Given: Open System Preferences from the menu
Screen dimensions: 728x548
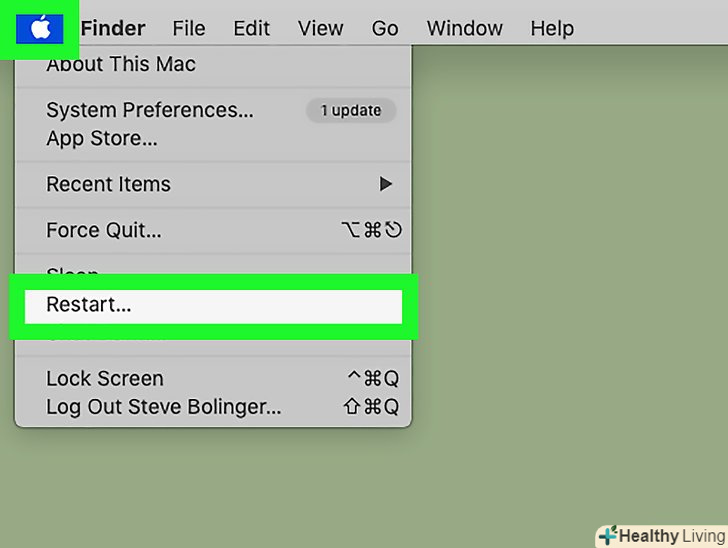Looking at the screenshot, I should (150, 111).
